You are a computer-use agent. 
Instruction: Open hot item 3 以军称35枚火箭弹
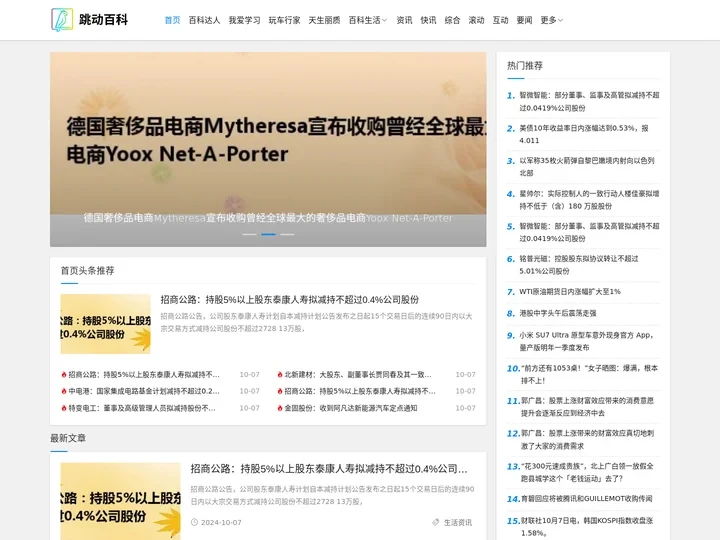[x=587, y=167]
